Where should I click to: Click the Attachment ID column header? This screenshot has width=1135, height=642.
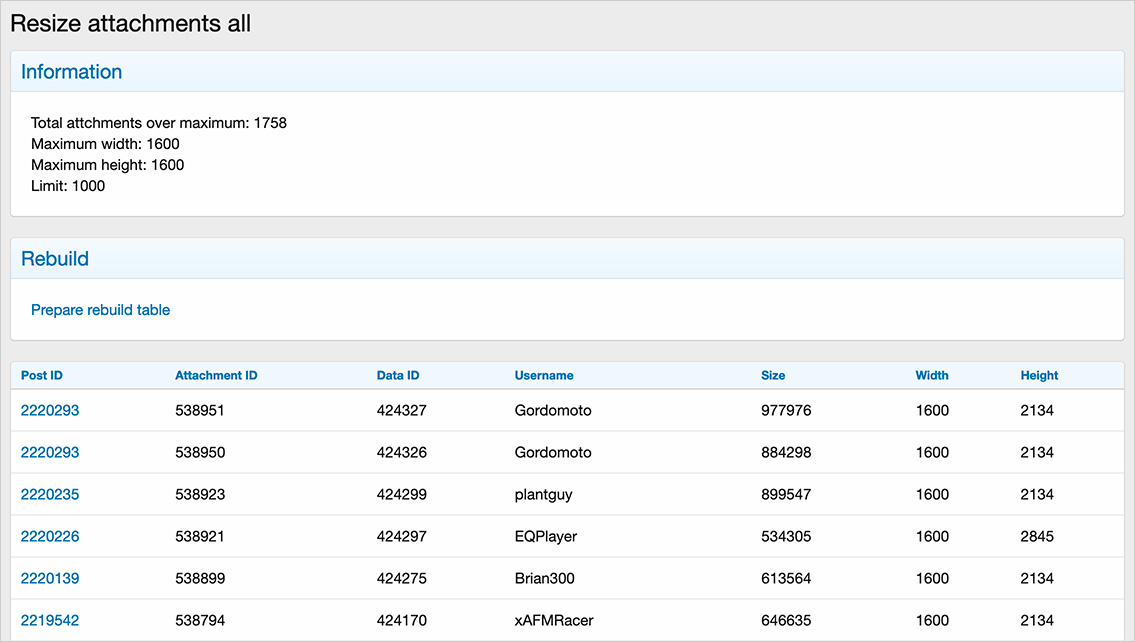point(216,375)
